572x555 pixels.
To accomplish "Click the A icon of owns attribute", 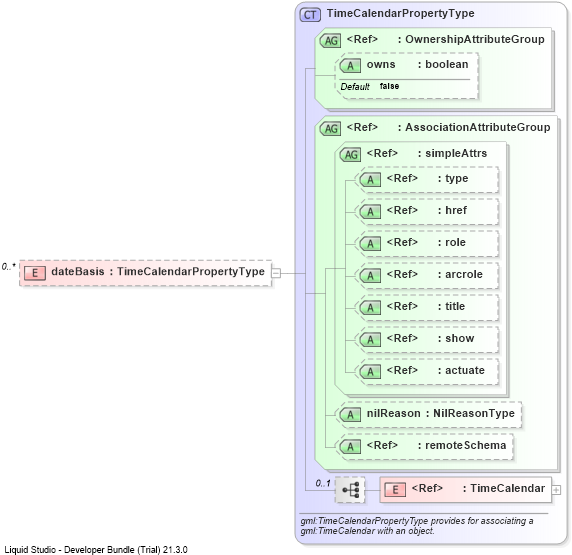I will pos(350,66).
